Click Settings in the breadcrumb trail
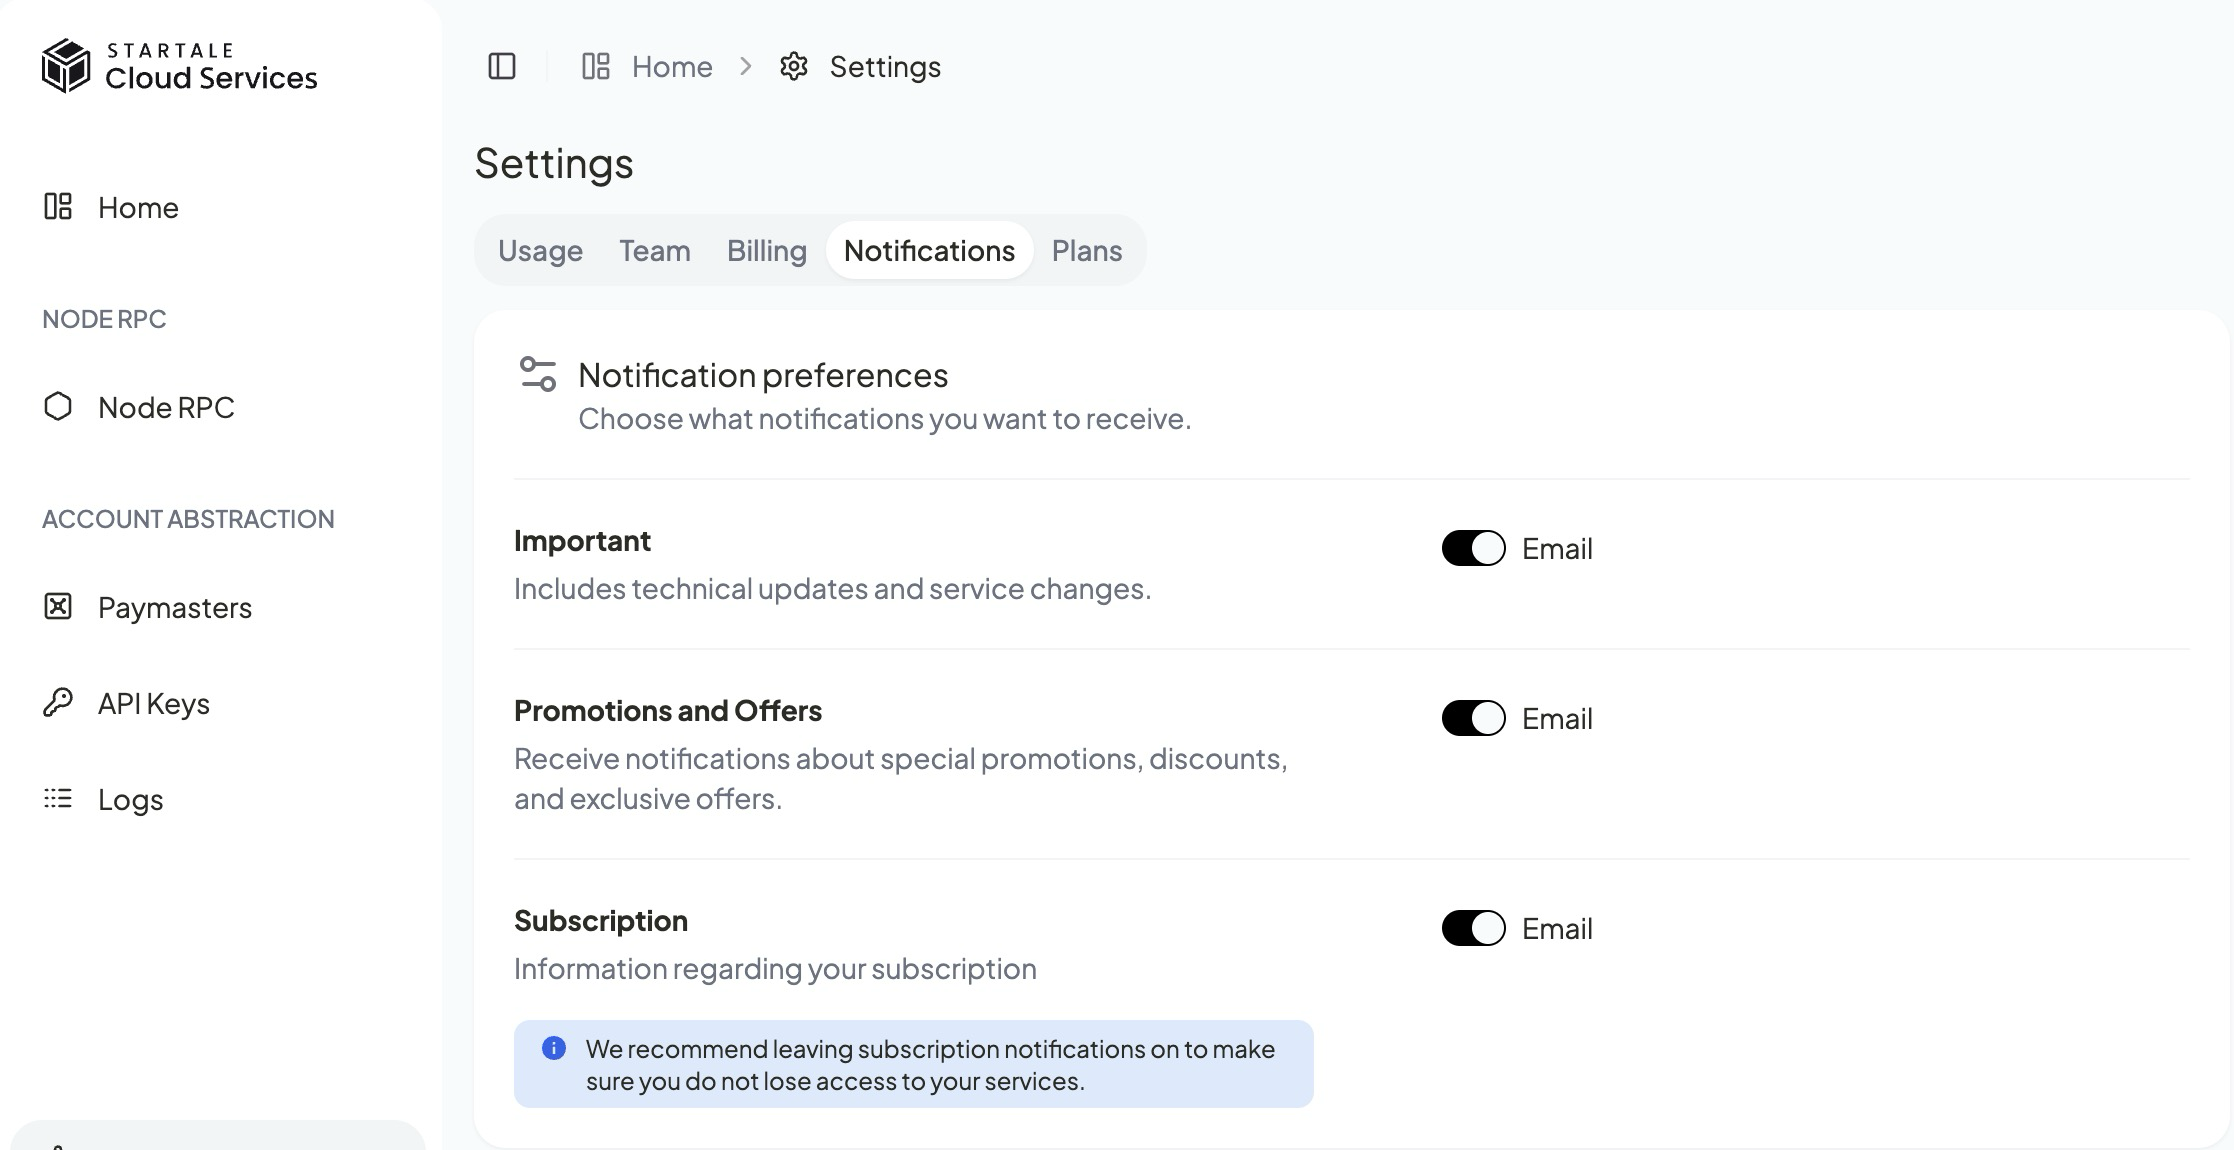 click(884, 66)
